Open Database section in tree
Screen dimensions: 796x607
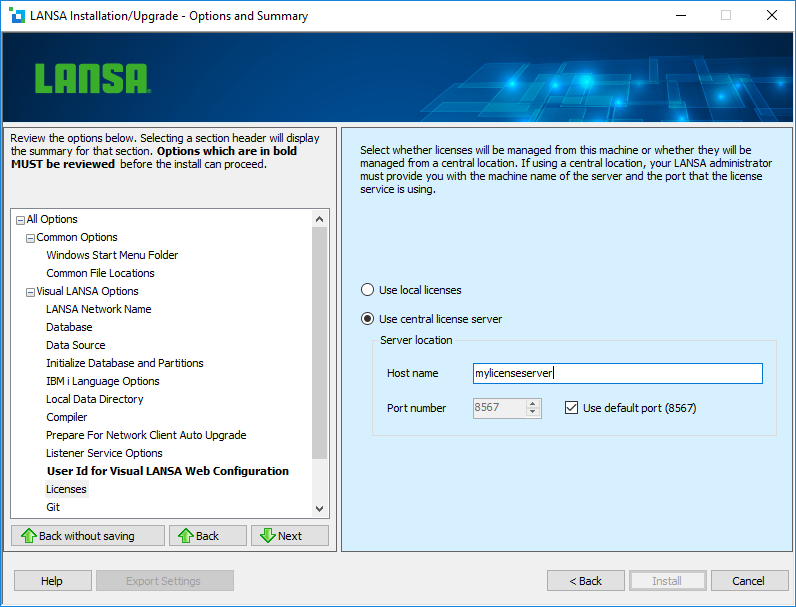(x=69, y=327)
